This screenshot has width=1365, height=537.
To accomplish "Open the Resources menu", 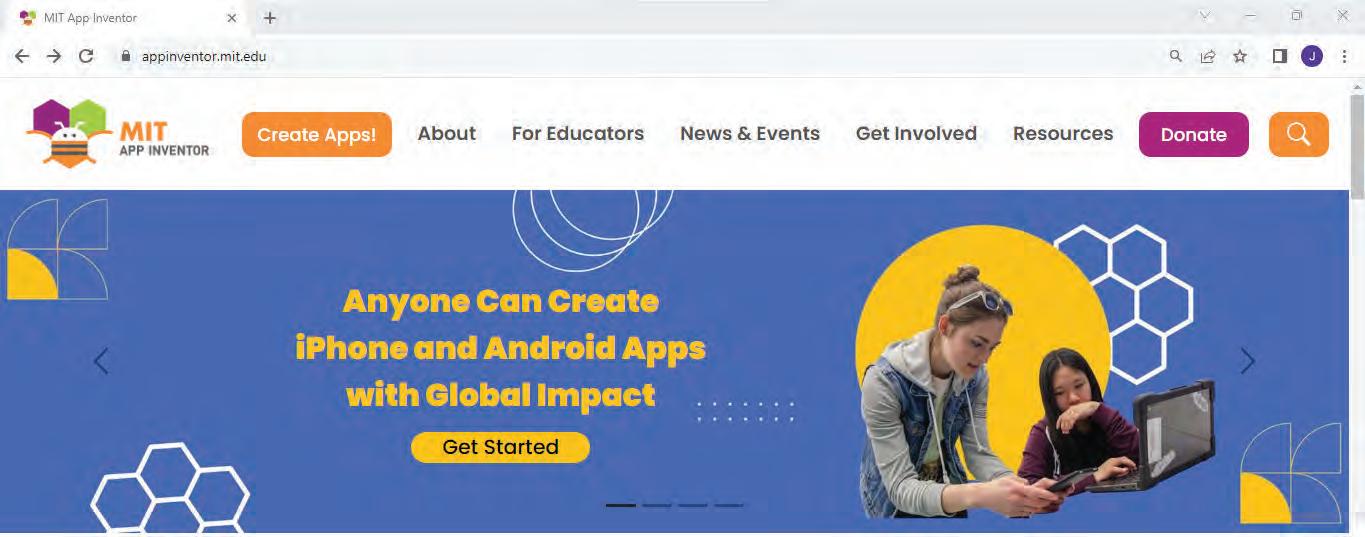I will [x=1063, y=134].
